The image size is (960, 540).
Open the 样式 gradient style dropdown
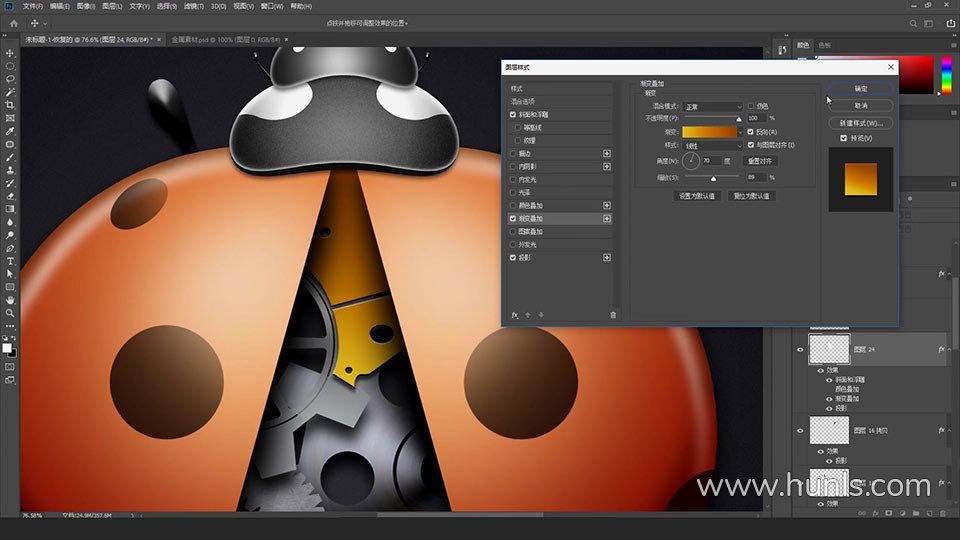pos(713,145)
